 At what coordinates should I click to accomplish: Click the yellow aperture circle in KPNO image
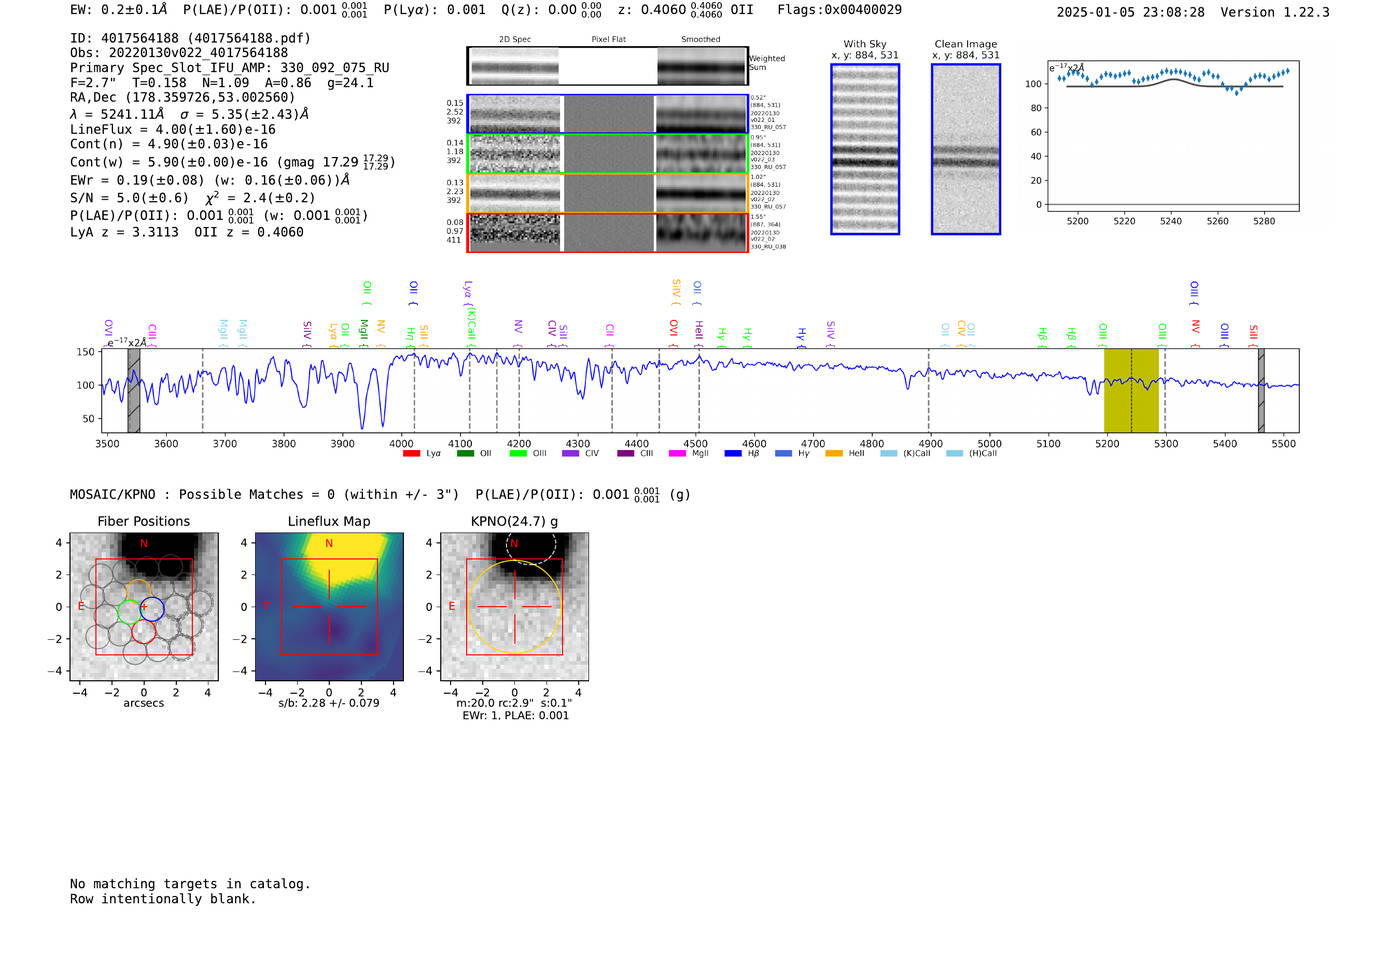(x=514, y=607)
